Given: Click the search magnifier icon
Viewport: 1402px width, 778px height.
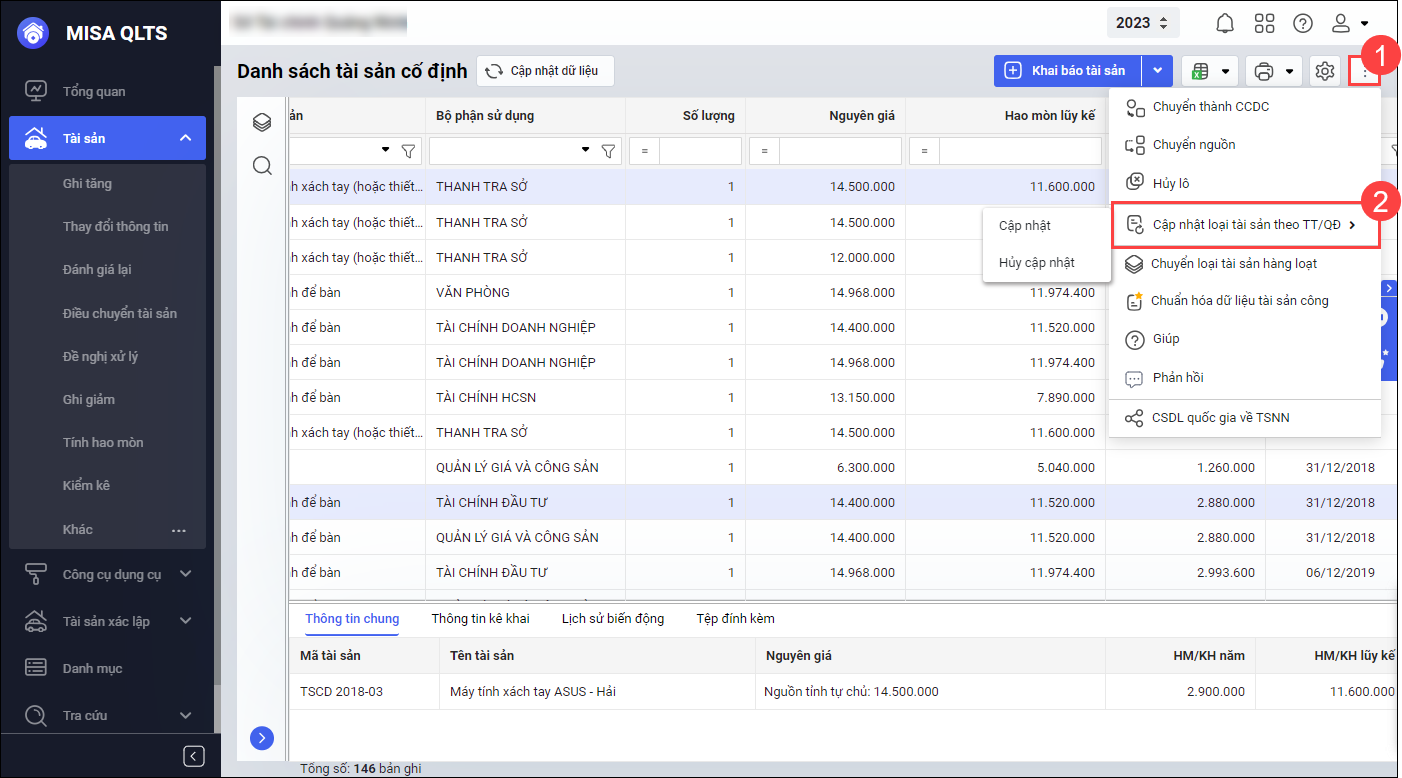Looking at the screenshot, I should point(262,166).
